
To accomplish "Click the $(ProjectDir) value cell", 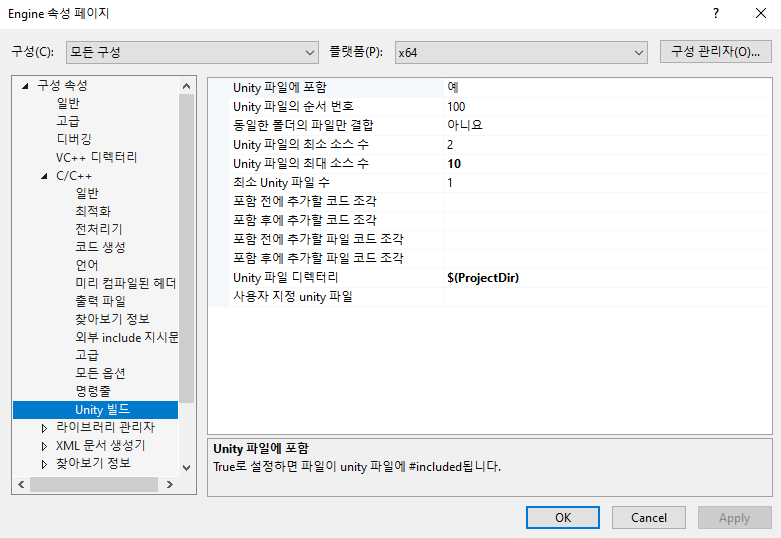I will point(607,277).
